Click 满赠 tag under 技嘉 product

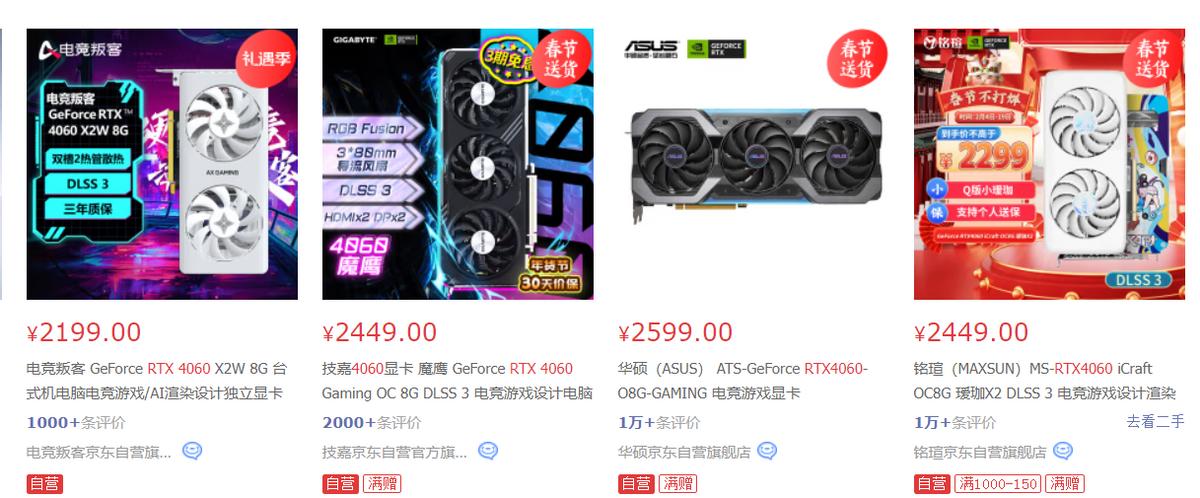pos(381,484)
